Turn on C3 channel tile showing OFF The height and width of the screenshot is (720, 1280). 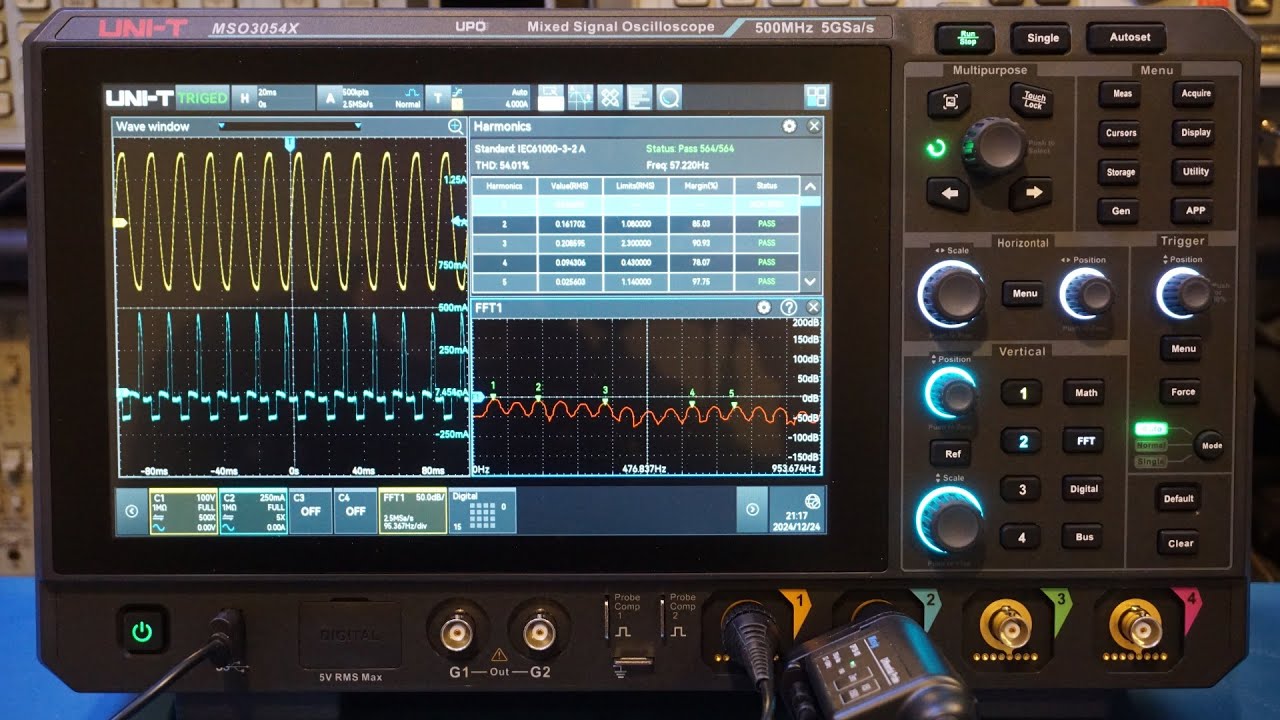coord(311,510)
